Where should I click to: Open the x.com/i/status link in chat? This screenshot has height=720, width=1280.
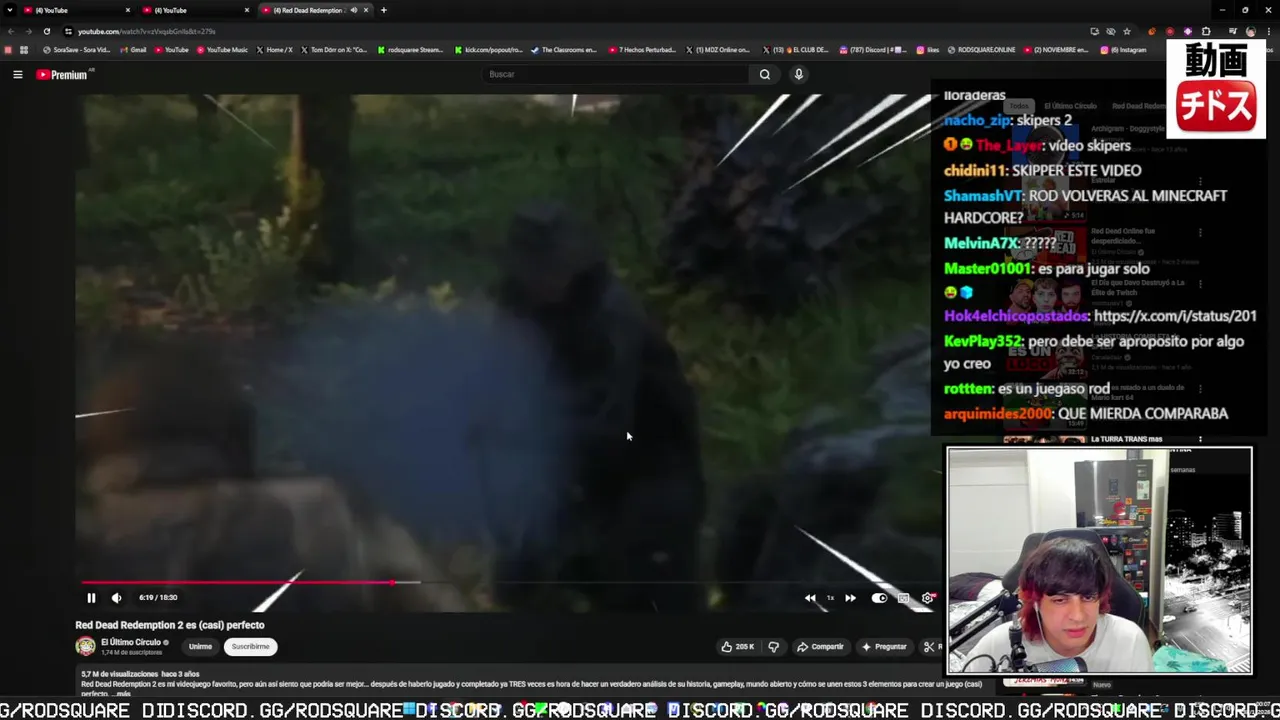click(x=1175, y=316)
